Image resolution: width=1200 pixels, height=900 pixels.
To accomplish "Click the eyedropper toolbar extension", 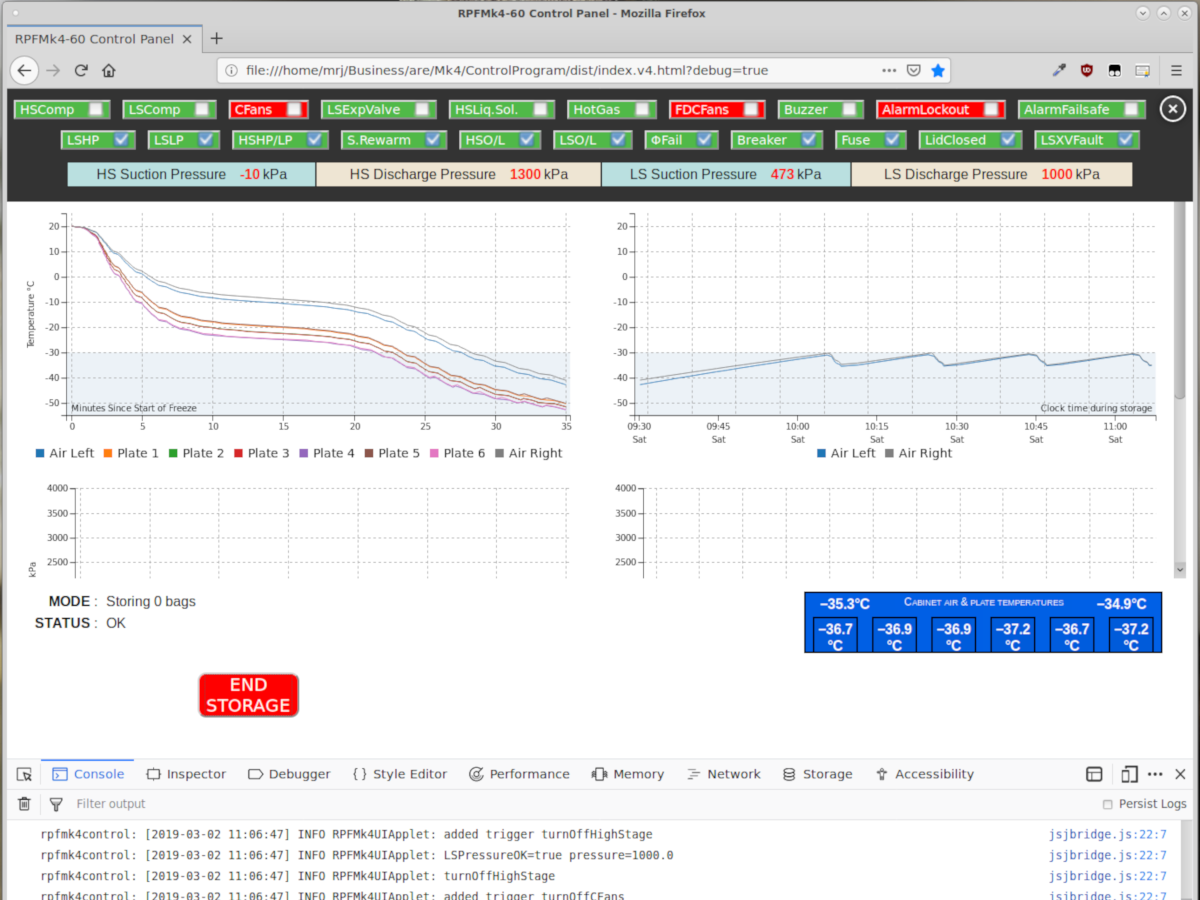I will (x=1060, y=71).
